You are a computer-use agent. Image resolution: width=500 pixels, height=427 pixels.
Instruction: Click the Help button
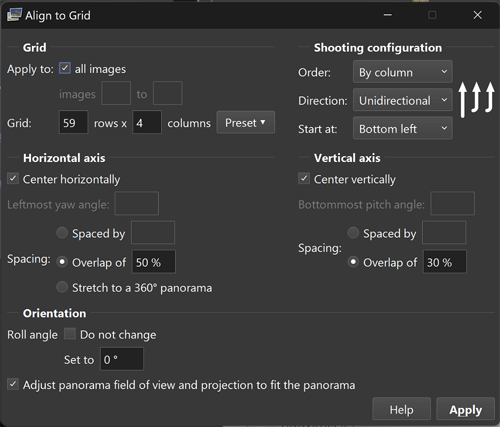pyautogui.click(x=401, y=409)
